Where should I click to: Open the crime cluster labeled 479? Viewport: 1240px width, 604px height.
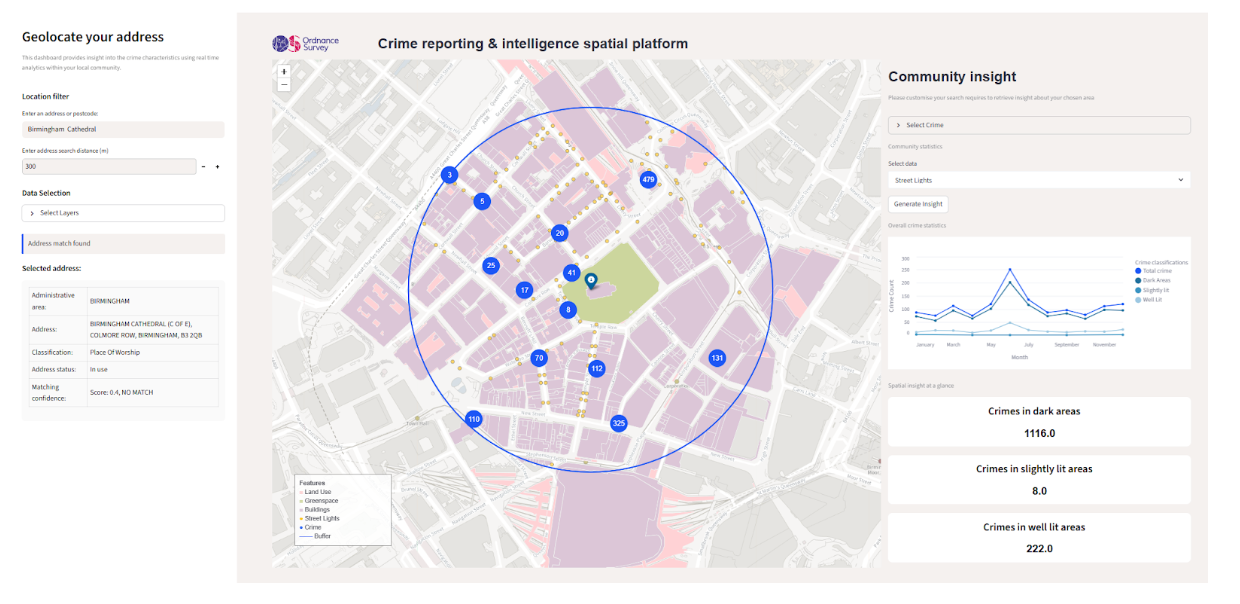click(648, 180)
